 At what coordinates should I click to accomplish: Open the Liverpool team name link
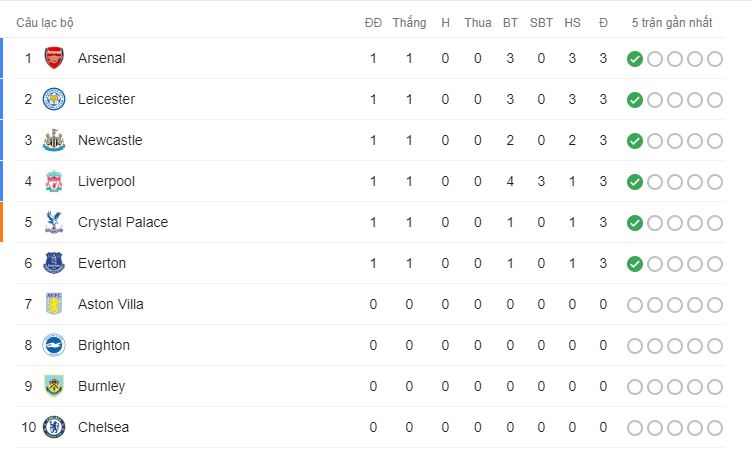pos(106,181)
